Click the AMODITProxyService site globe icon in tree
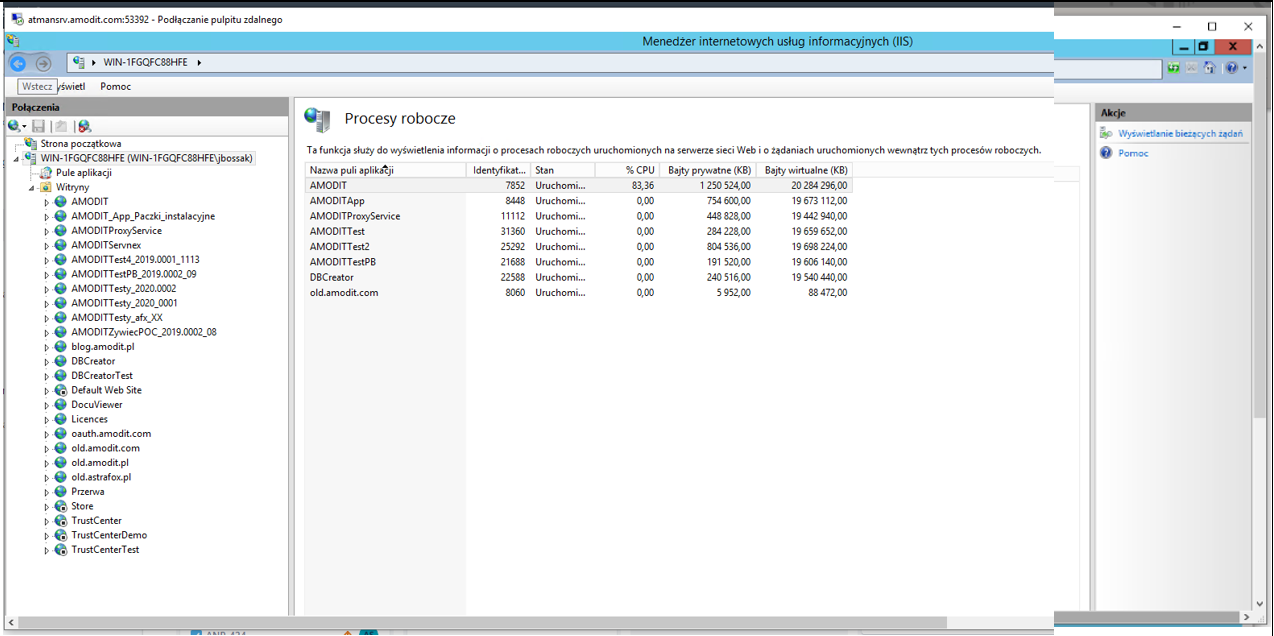This screenshot has height=636, width=1274. point(61,231)
